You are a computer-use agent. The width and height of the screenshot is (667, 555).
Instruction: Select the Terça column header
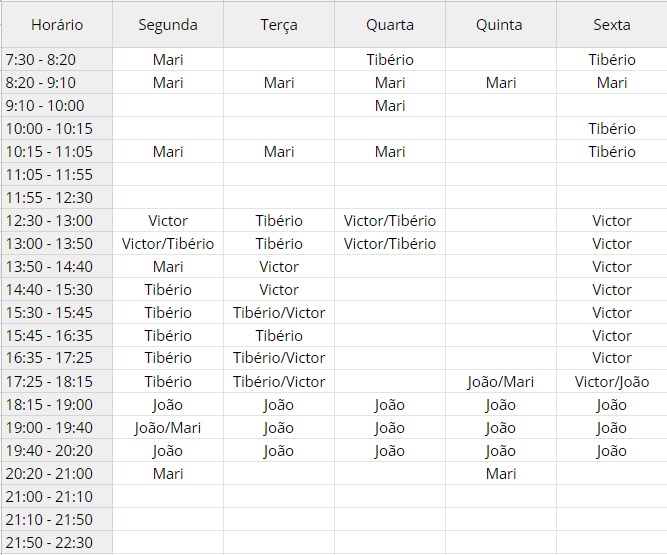tap(279, 25)
